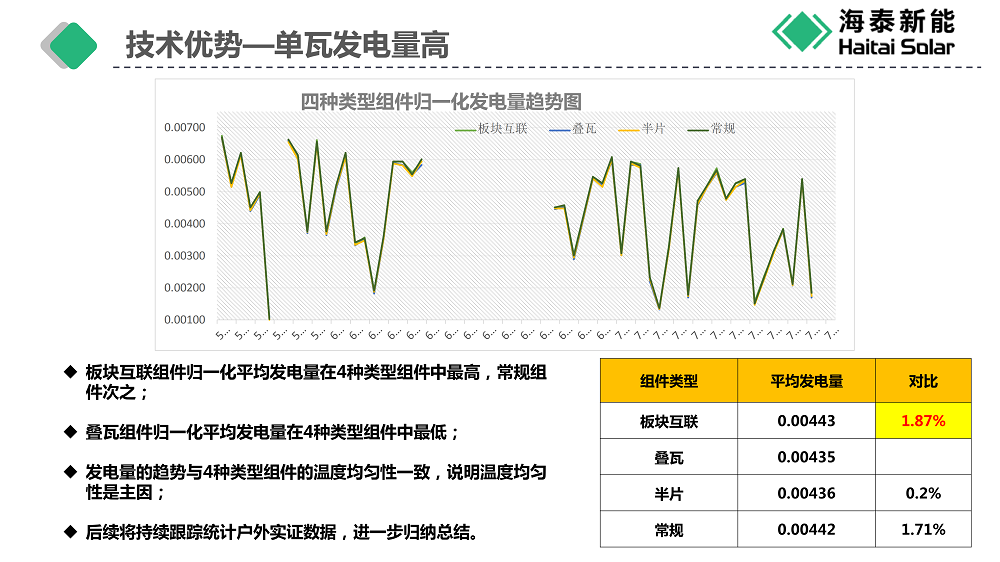Click the chart title 四种类型组件归一化发电量趋势图
This screenshot has width=1000, height=562.
(441, 101)
